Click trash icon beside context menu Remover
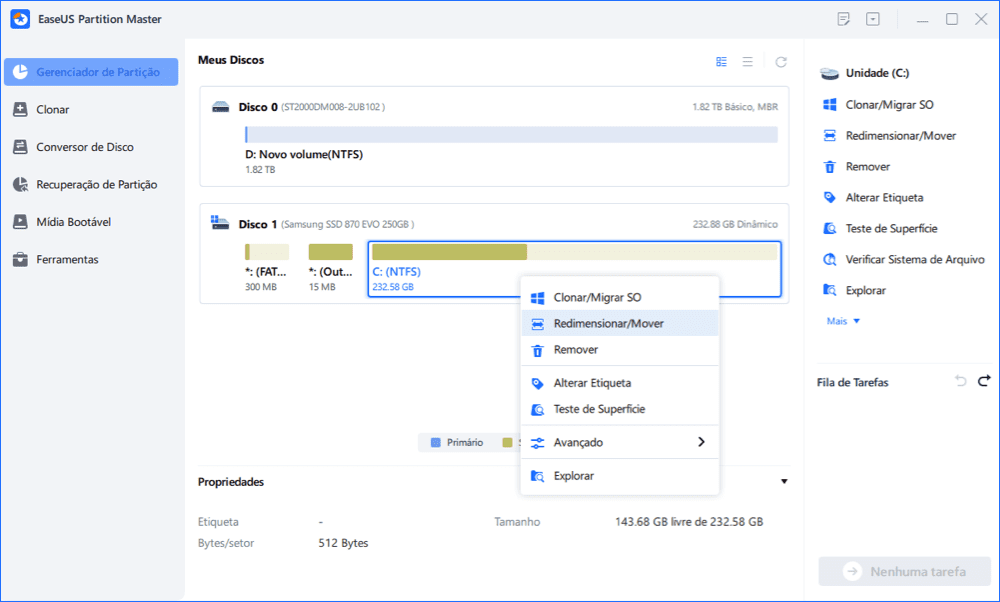The height and width of the screenshot is (602, 1000). pyautogui.click(x=538, y=351)
